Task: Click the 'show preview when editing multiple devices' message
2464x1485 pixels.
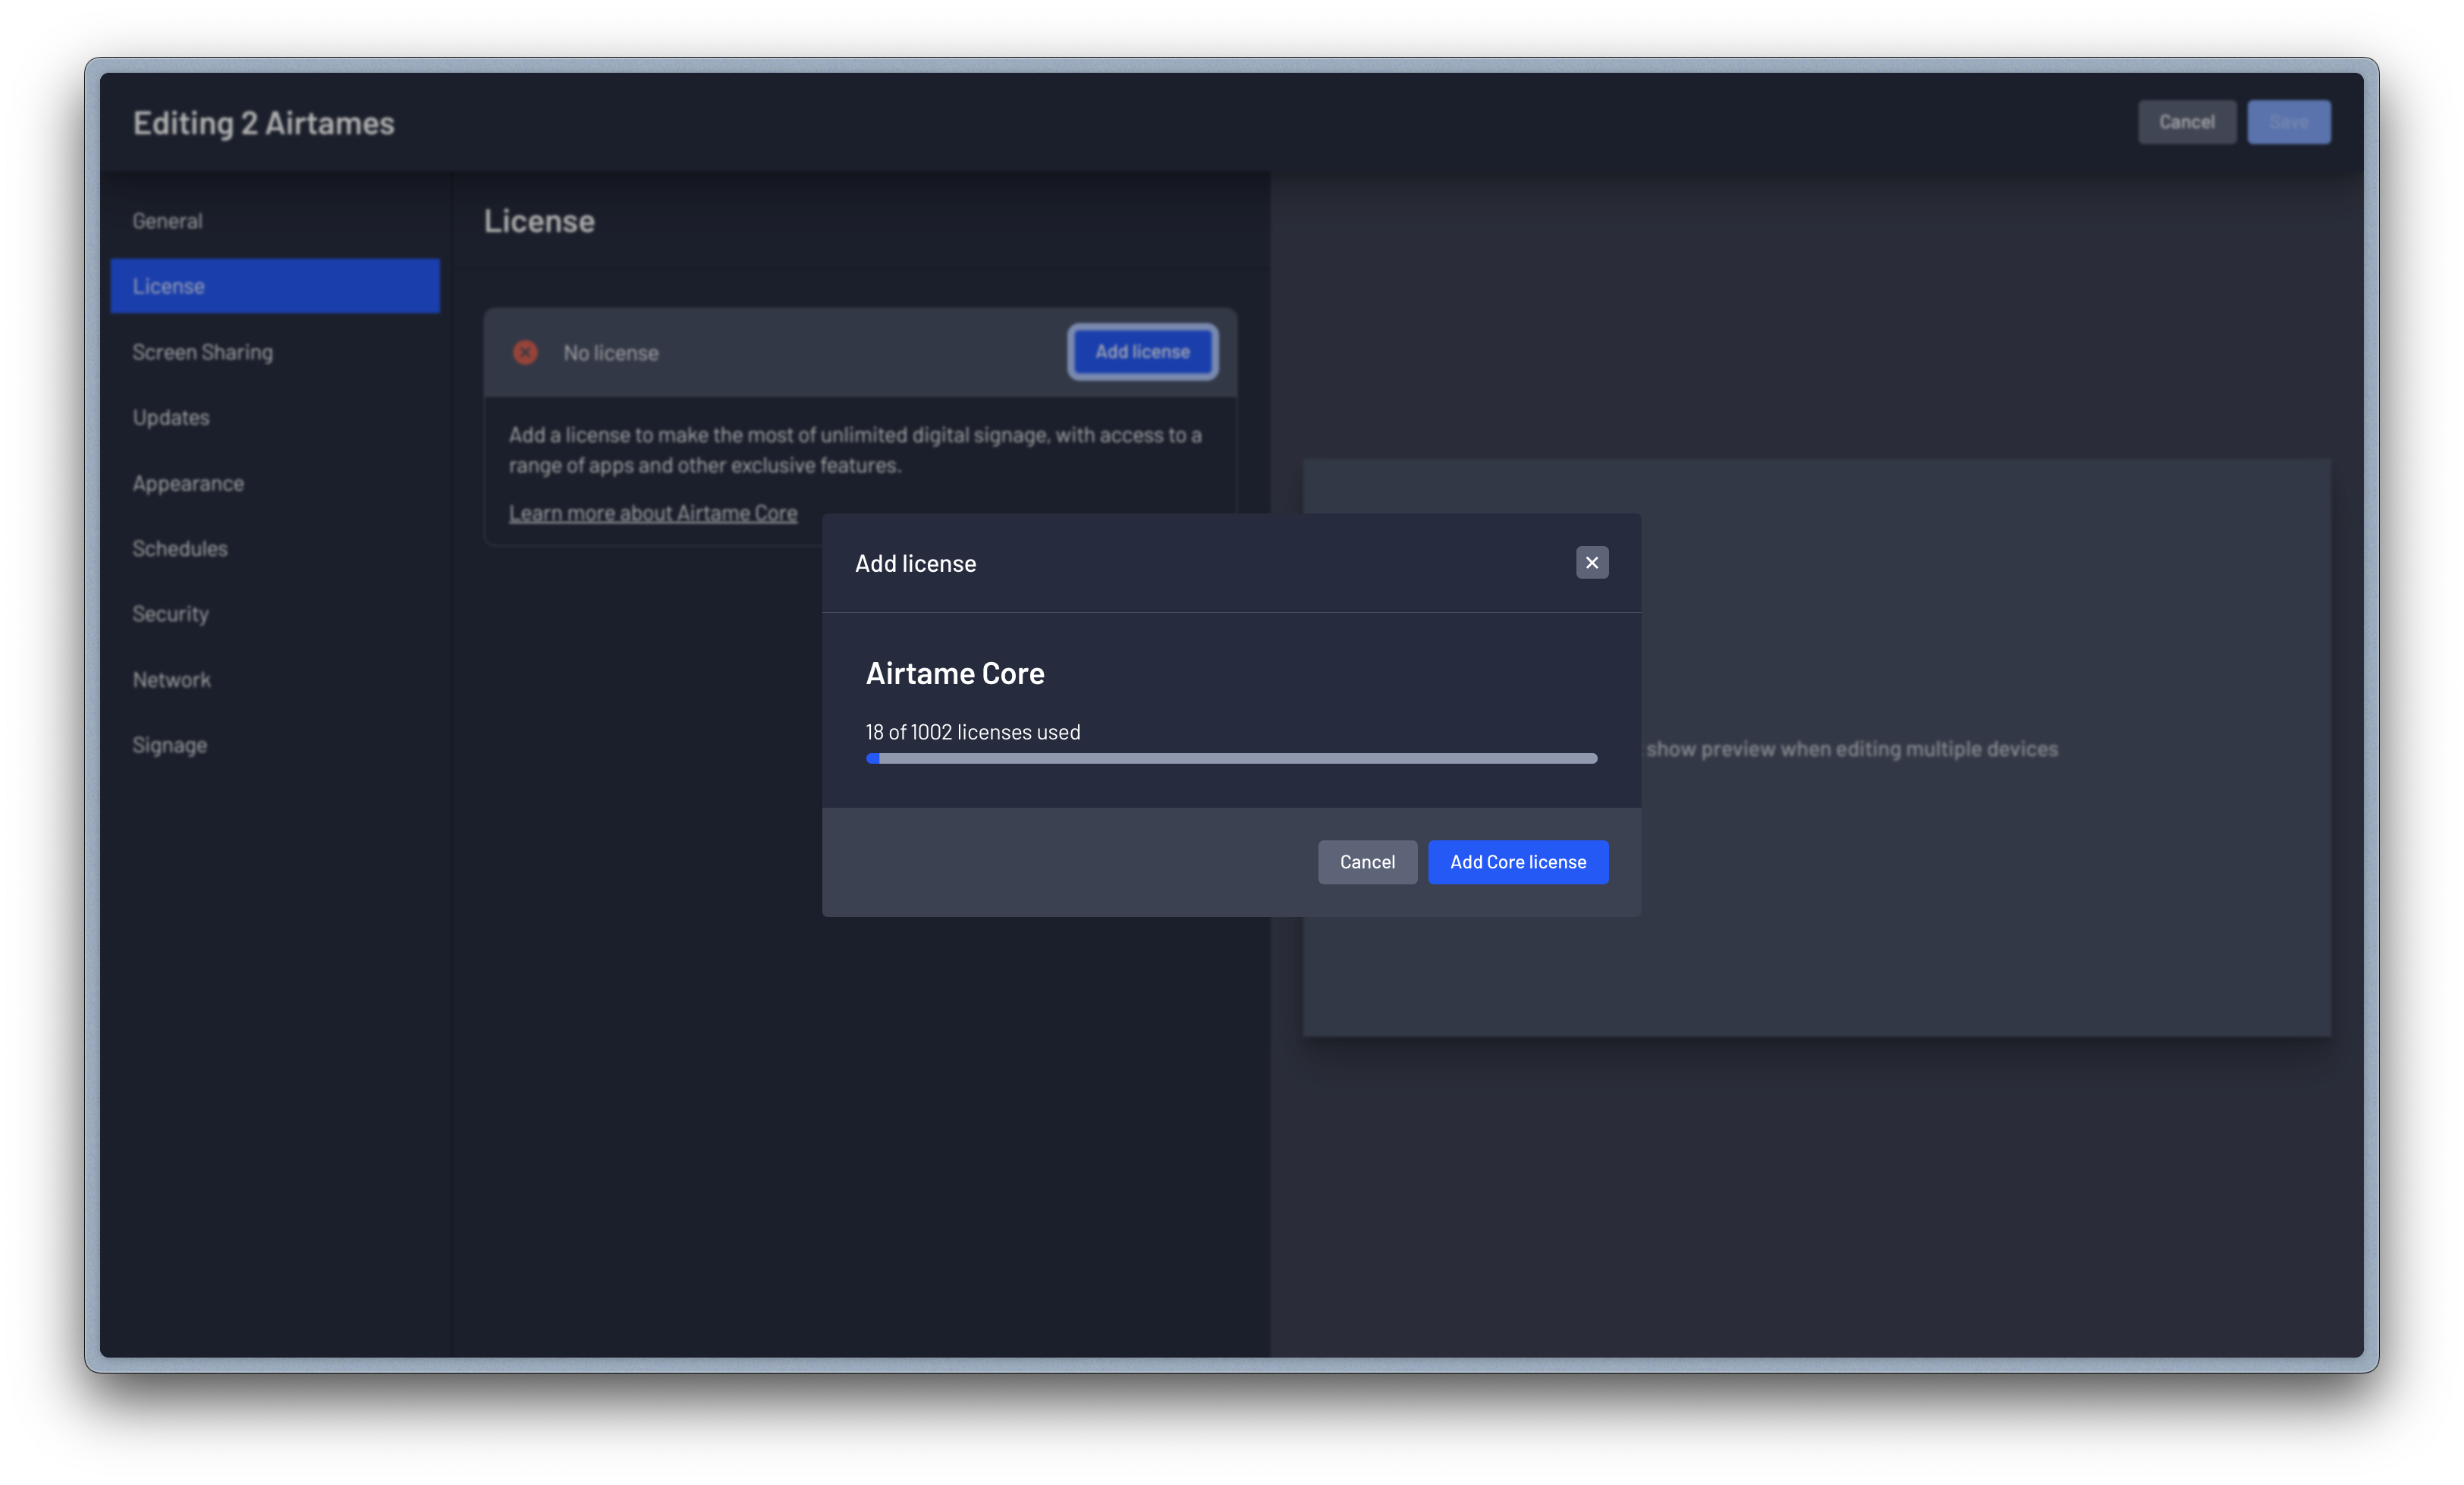Action: (1852, 749)
